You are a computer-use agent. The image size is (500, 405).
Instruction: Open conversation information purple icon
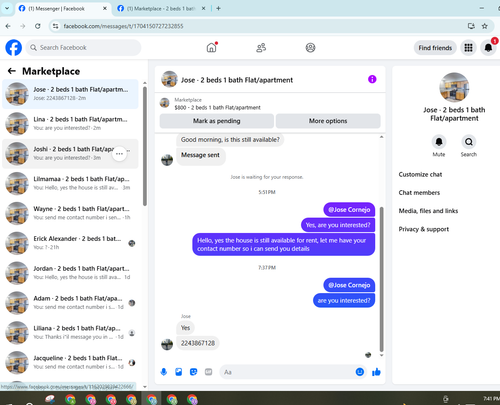click(x=372, y=79)
